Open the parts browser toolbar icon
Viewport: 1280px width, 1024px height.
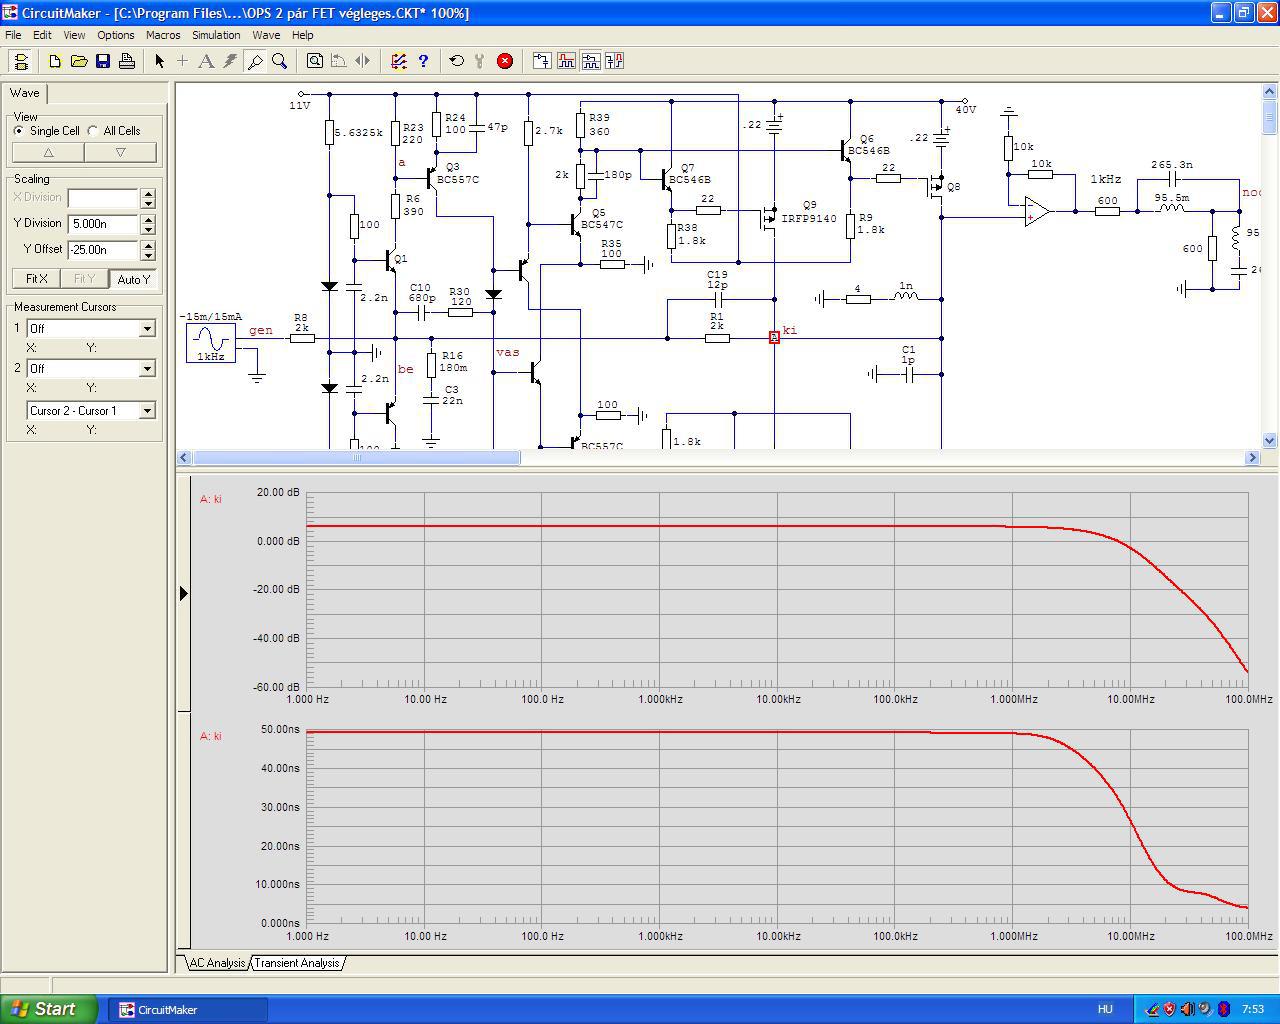point(399,61)
